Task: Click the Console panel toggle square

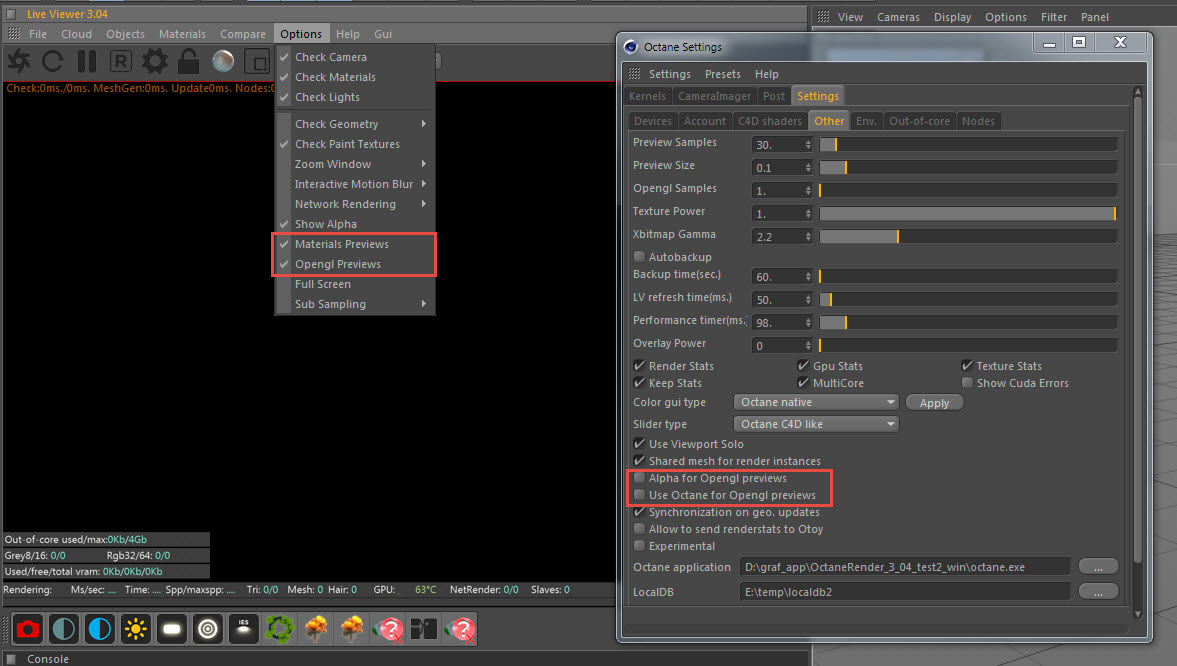Action: [11, 658]
